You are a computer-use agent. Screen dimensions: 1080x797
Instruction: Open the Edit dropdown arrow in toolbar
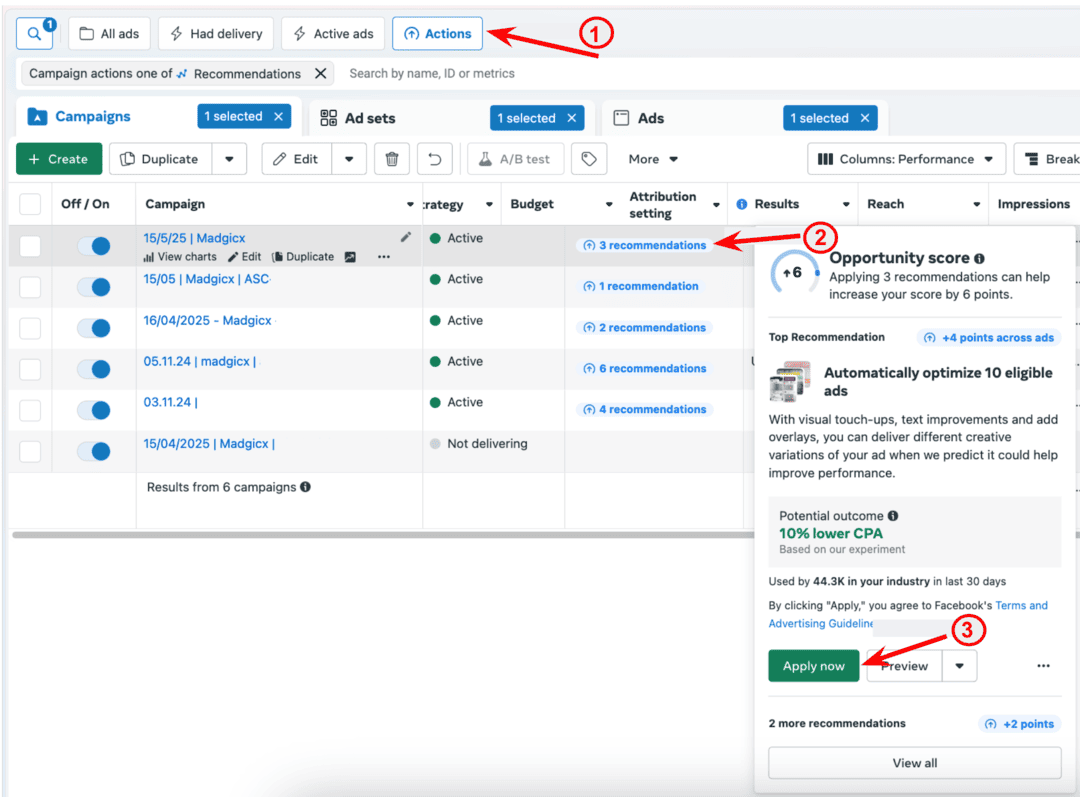click(x=349, y=159)
